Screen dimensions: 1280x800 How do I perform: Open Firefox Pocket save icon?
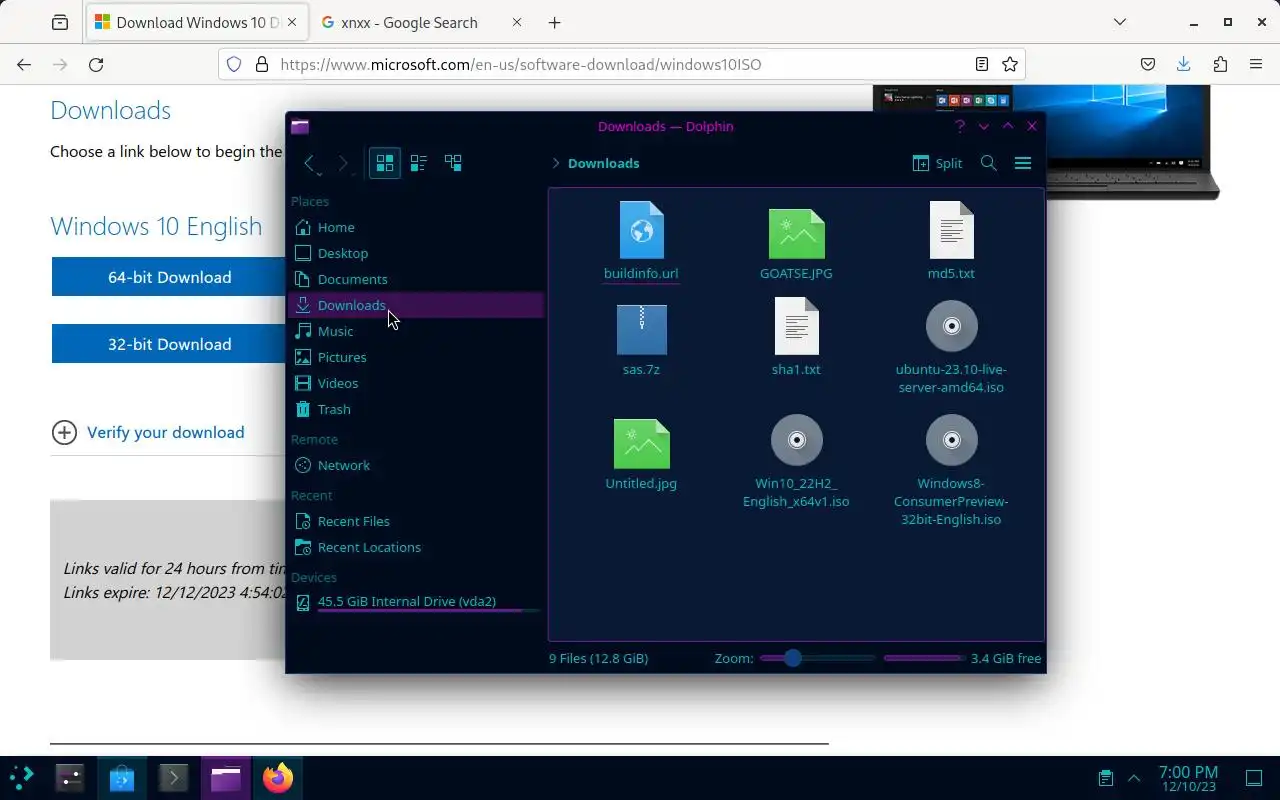tap(1148, 64)
